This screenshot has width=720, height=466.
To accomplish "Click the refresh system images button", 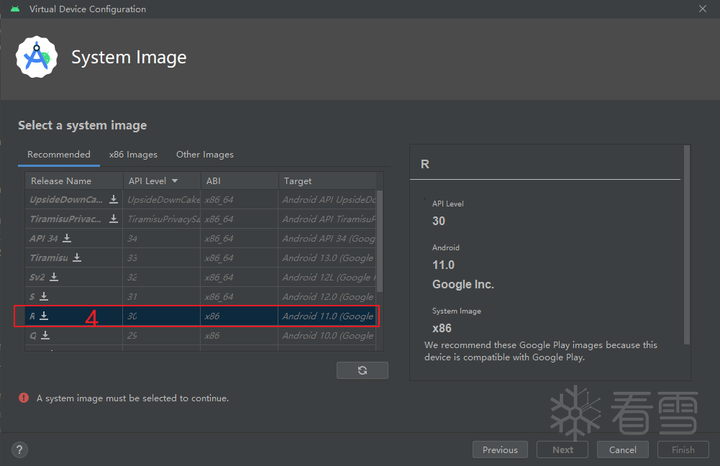I will pos(362,370).
